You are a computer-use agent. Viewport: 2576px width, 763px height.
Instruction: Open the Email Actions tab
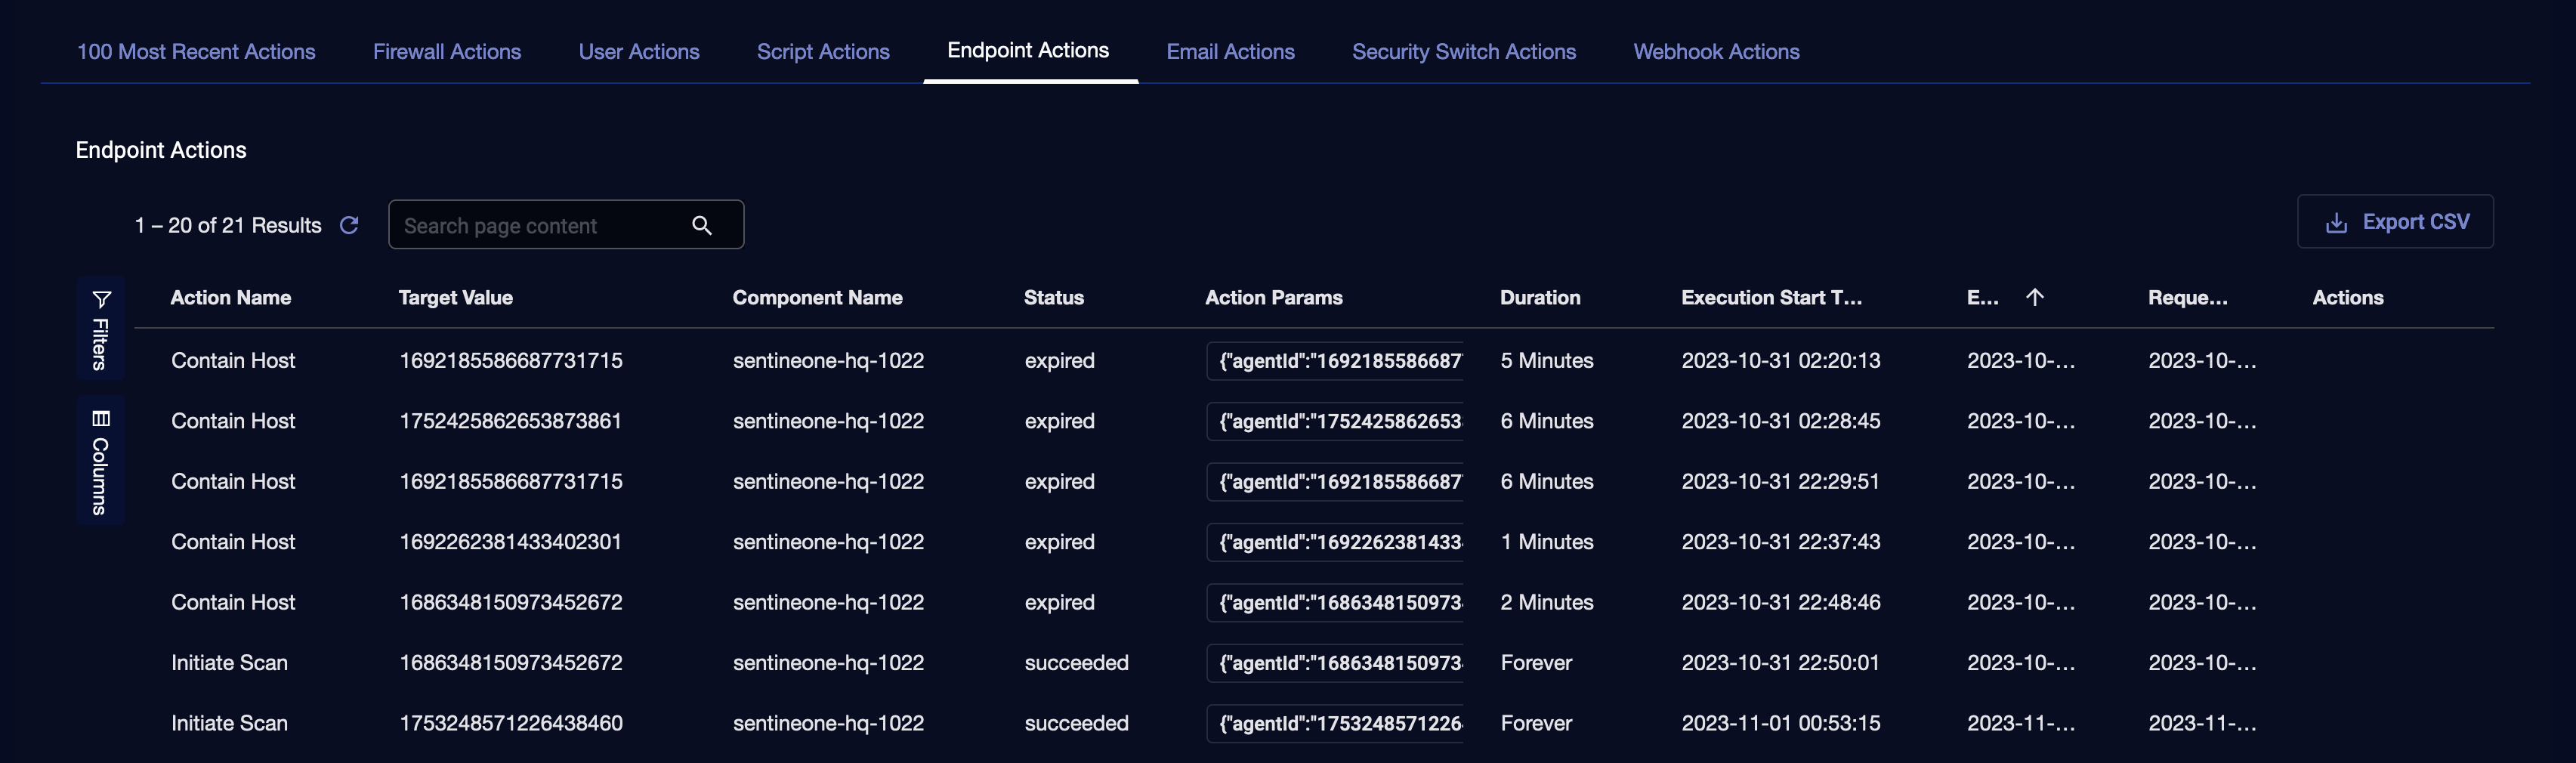point(1230,52)
